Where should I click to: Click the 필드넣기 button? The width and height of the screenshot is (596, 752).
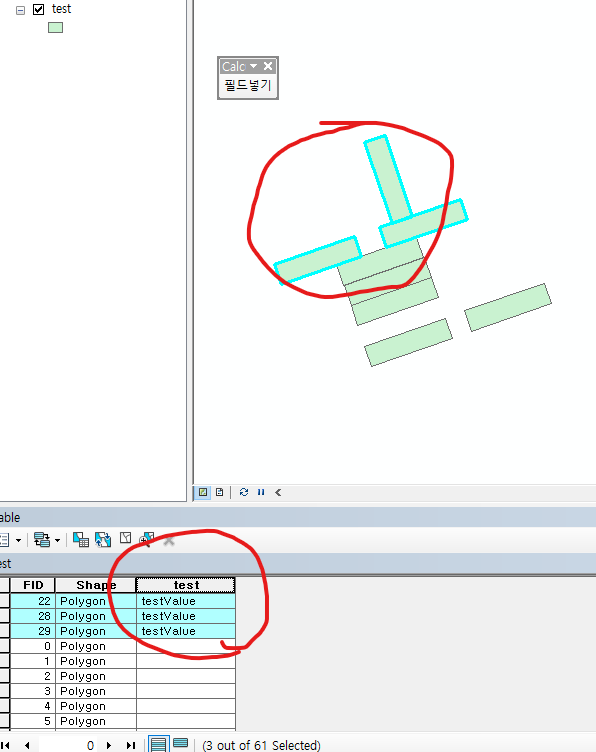248,85
